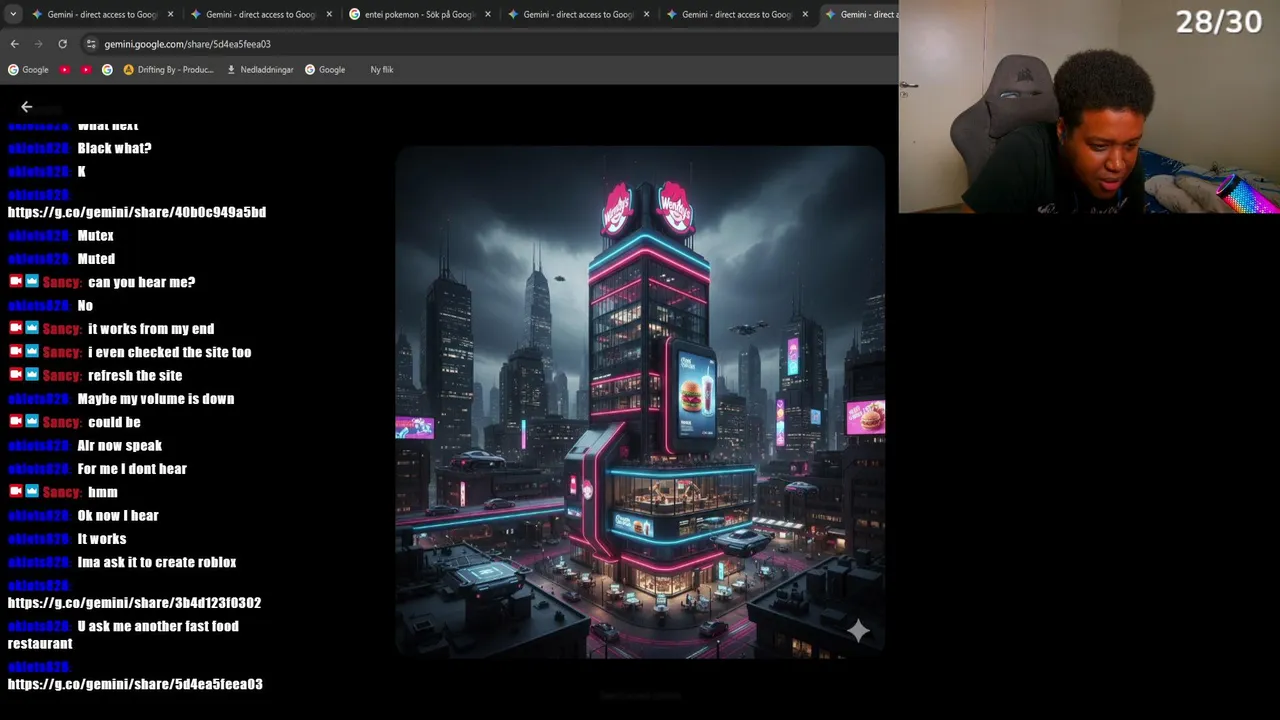Select chat message 'hmm'
Screen dimensions: 1280x720
[103, 492]
